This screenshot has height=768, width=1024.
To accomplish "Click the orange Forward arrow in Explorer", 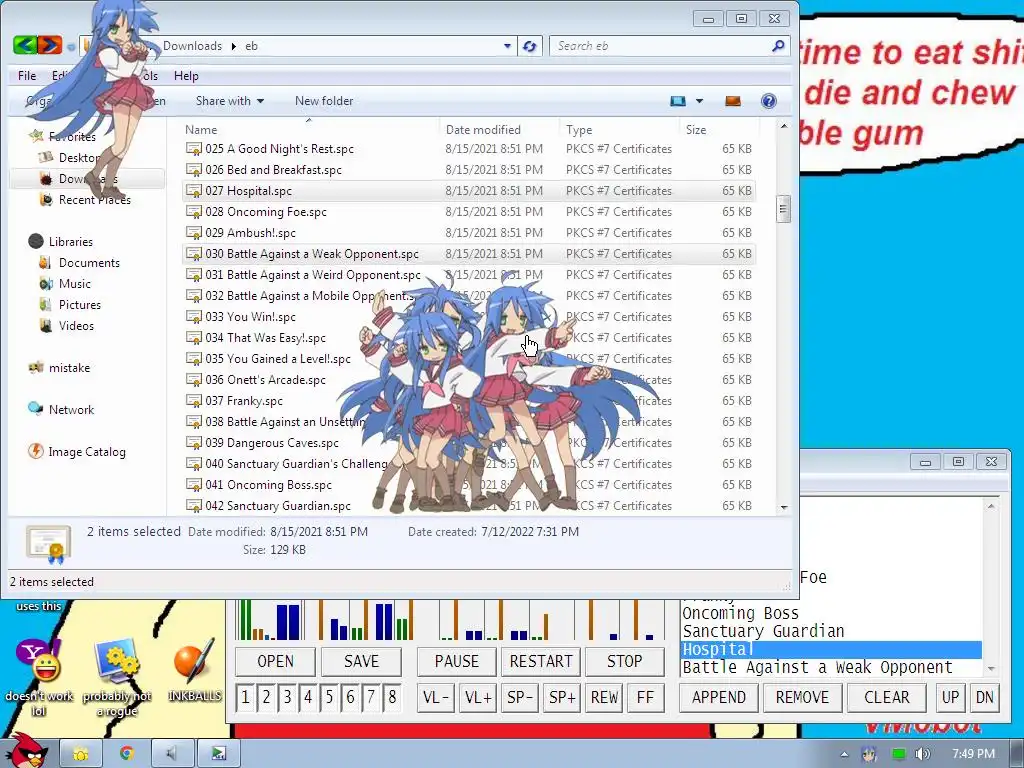I will tap(49, 45).
